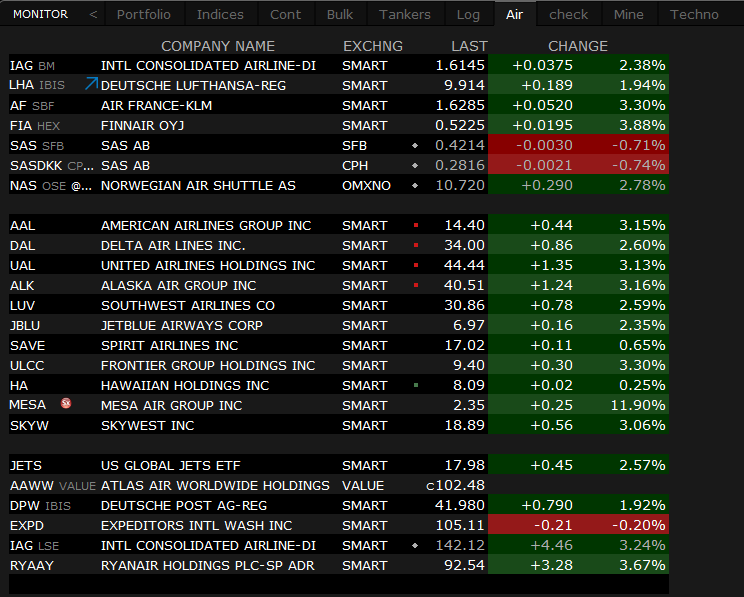The height and width of the screenshot is (597, 744).
Task: Select the SKYW ticker symbol
Action: tap(29, 425)
